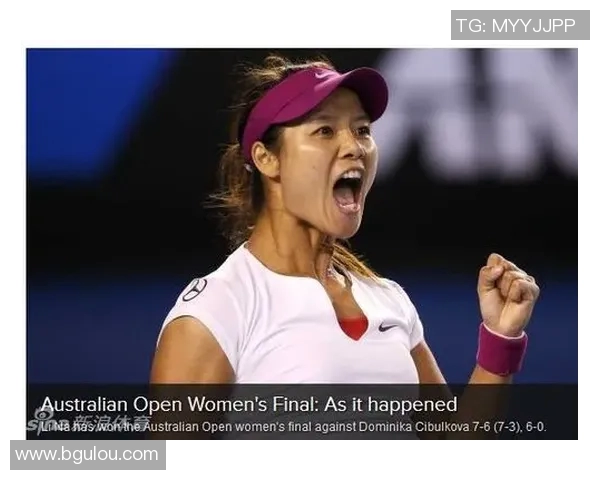Viewport: 600px width, 480px height.
Task: Click the blurred white lettering in background
Action: 480,111
